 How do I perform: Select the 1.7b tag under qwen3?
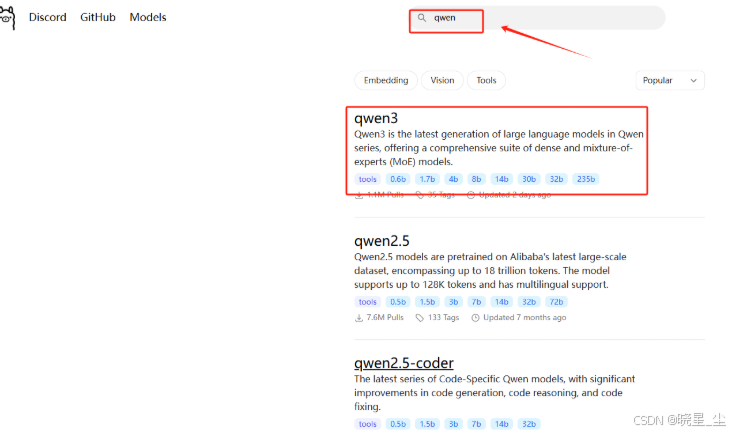point(427,179)
